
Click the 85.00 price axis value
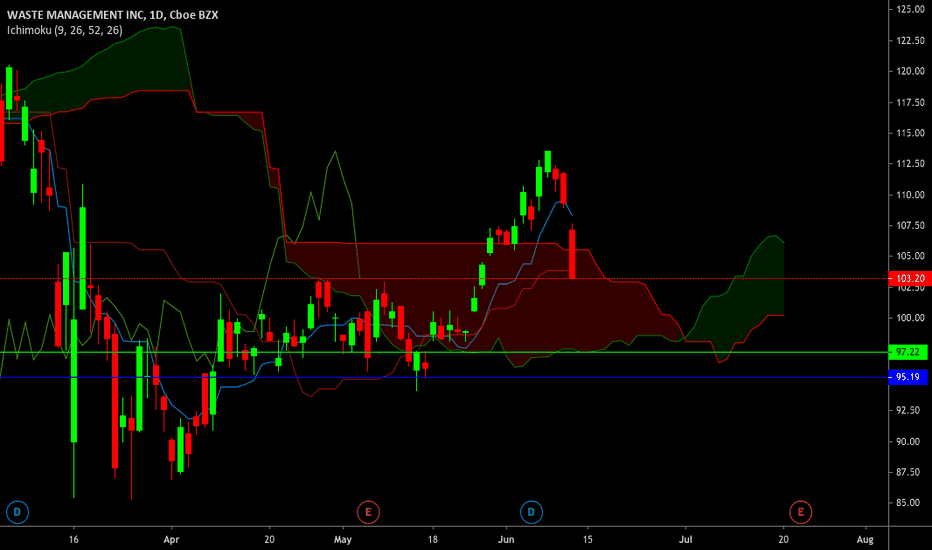pos(910,502)
